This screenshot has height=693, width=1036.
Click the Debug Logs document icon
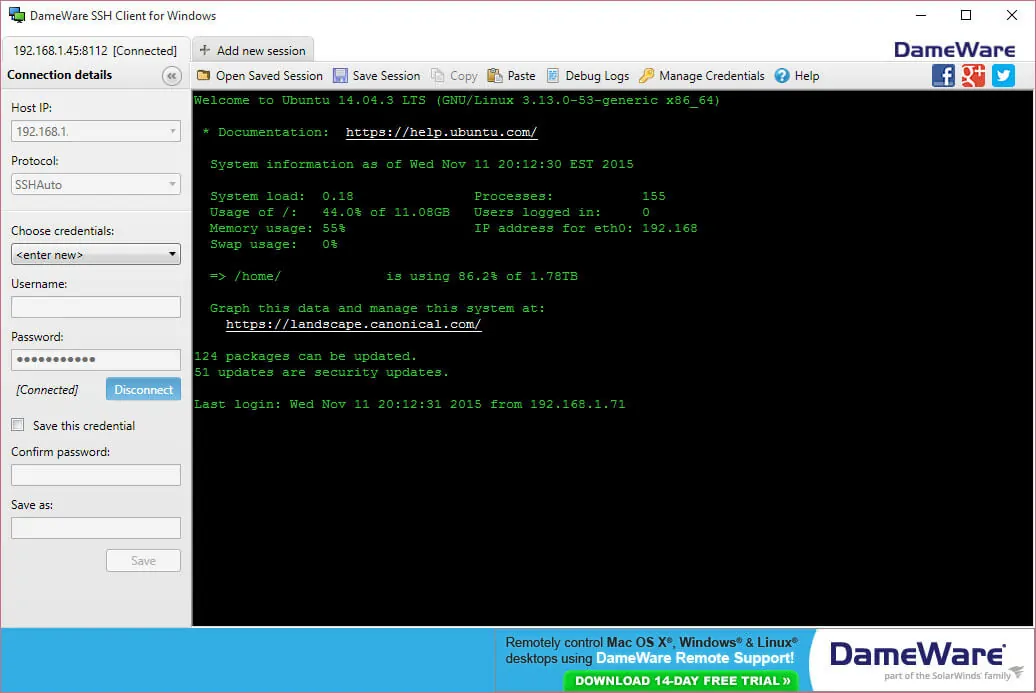click(552, 75)
